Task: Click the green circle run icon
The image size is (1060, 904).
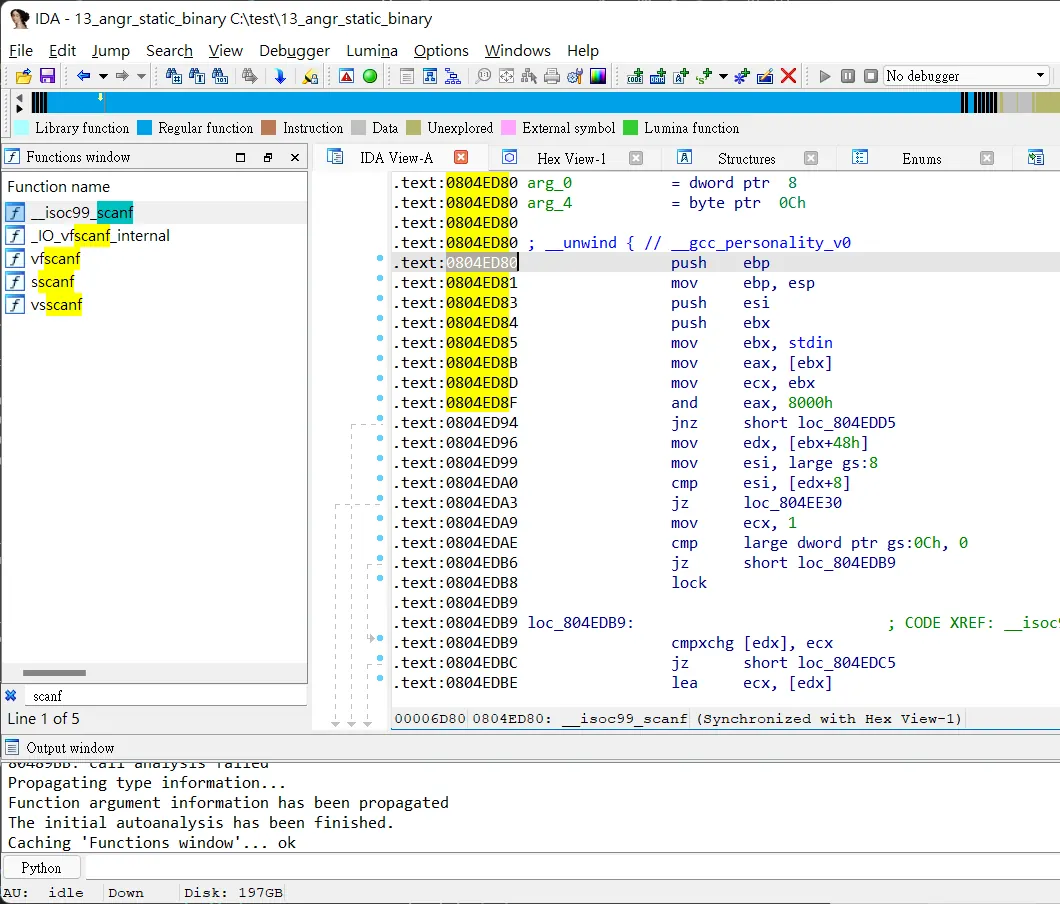Action: 370,76
